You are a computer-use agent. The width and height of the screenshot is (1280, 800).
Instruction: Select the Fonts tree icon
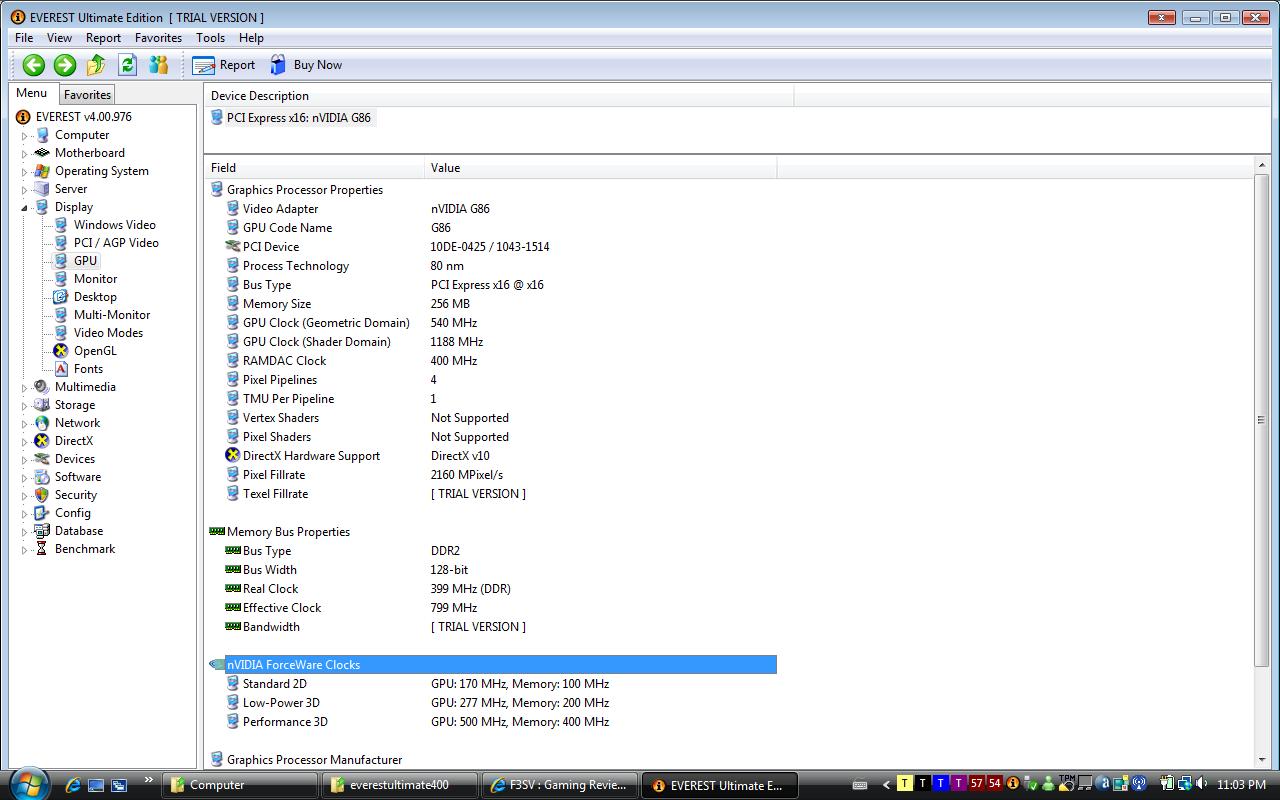(61, 369)
